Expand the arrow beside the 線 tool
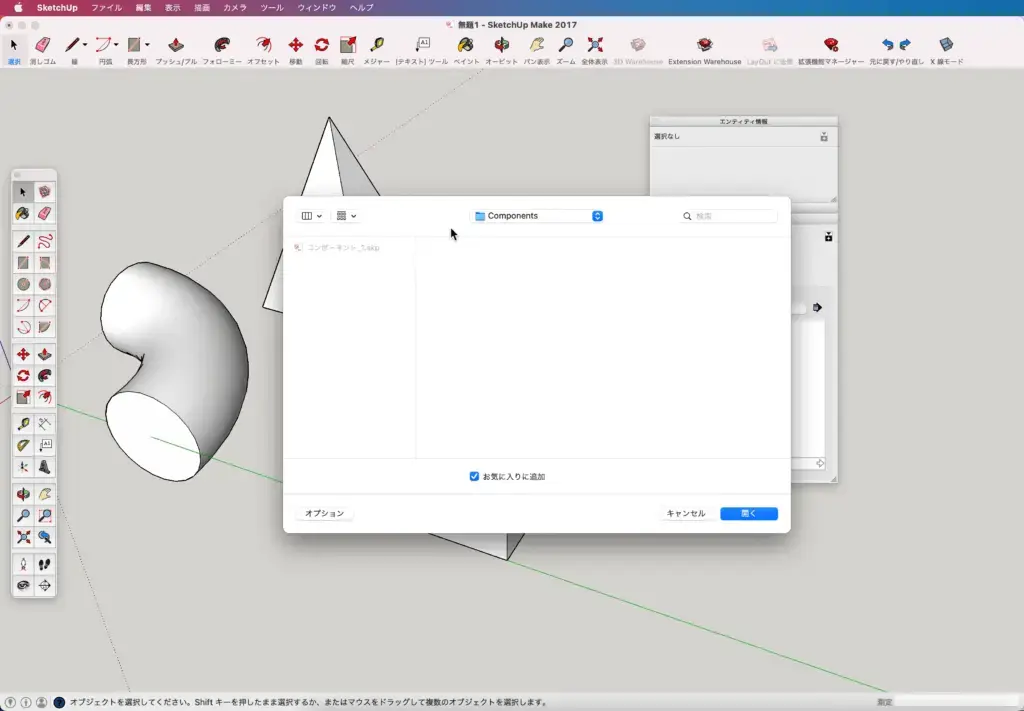 tap(85, 44)
